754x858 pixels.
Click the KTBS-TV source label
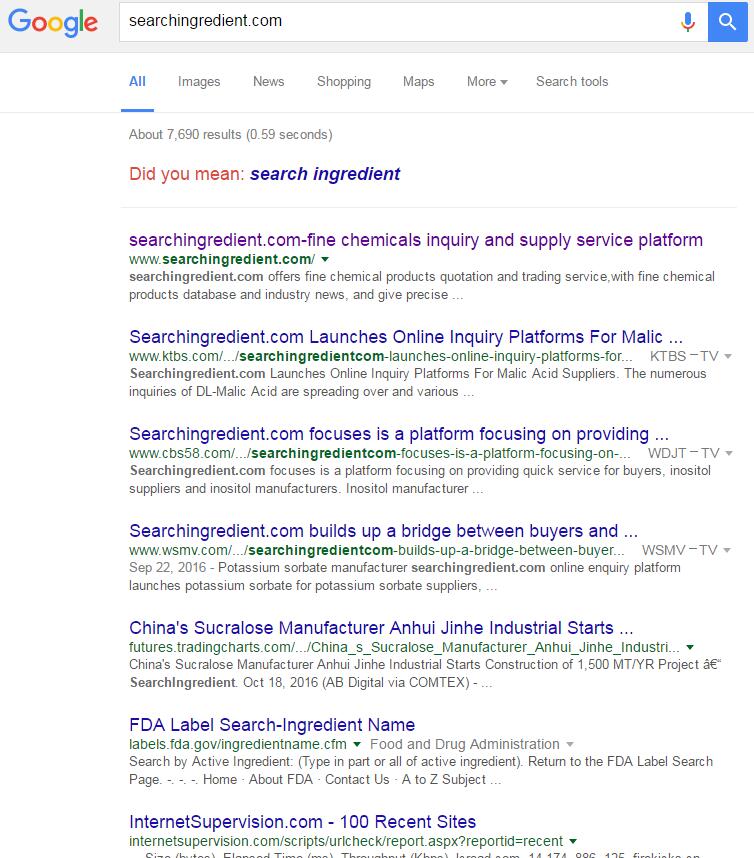(684, 356)
